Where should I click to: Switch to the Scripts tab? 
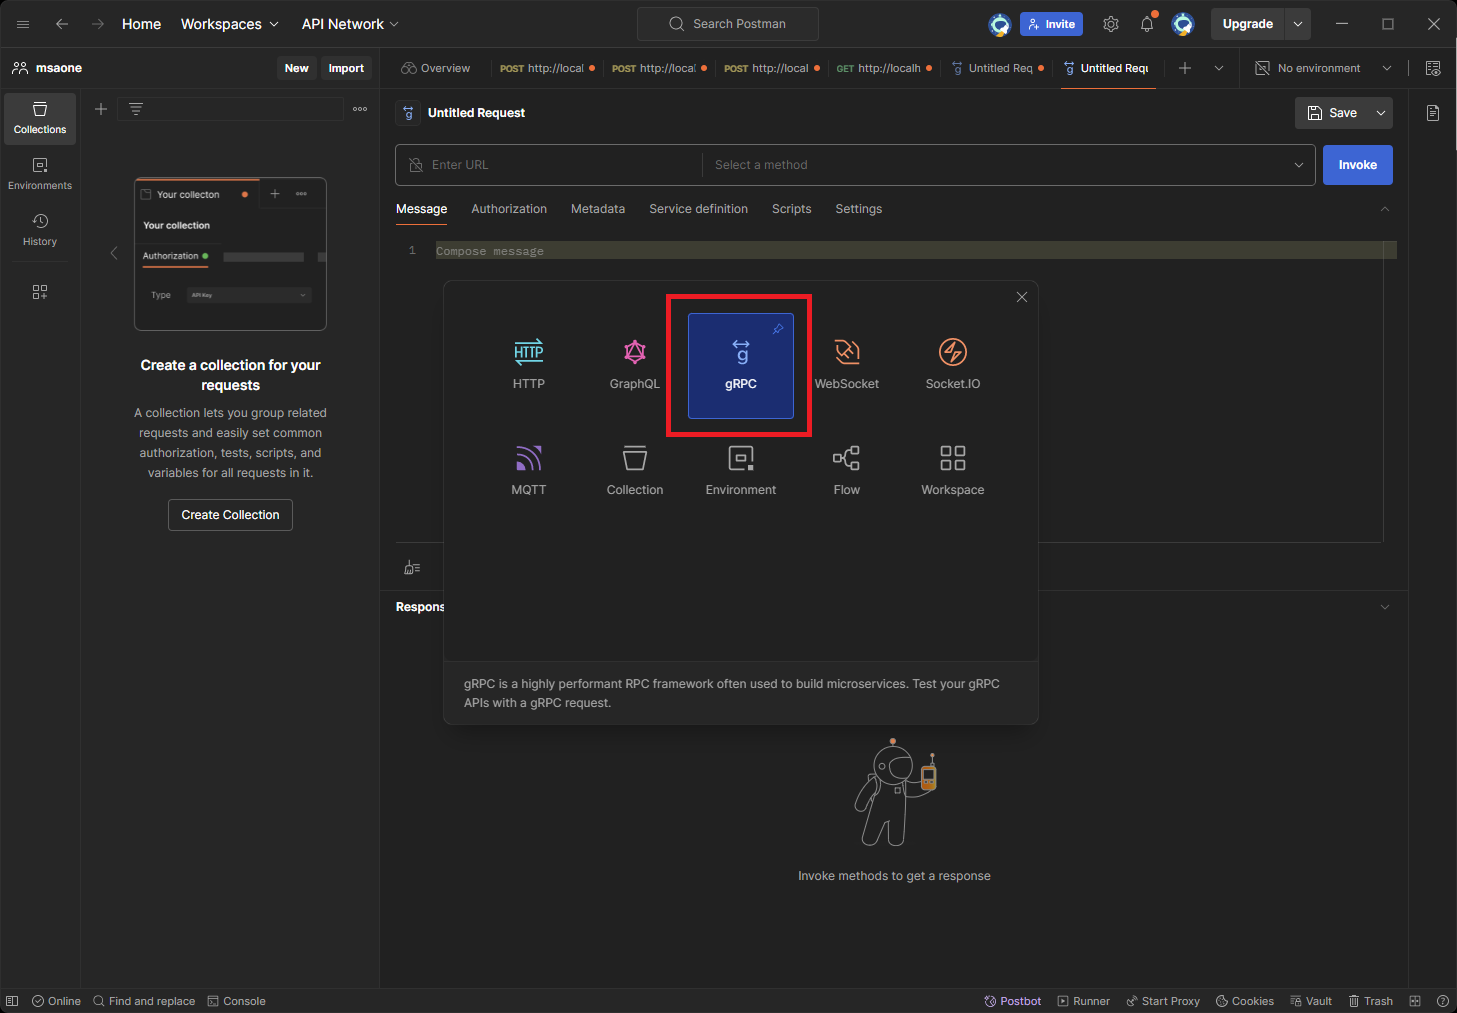point(791,209)
